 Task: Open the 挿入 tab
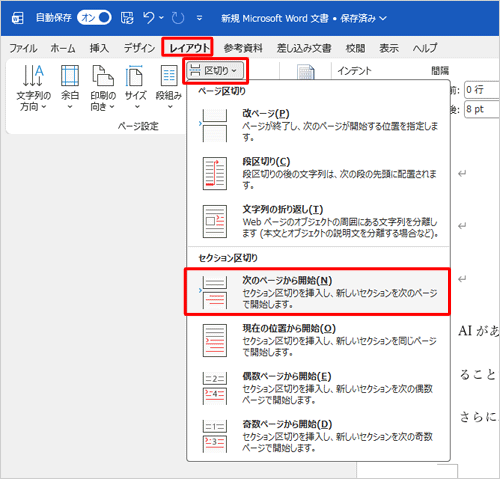[99, 48]
